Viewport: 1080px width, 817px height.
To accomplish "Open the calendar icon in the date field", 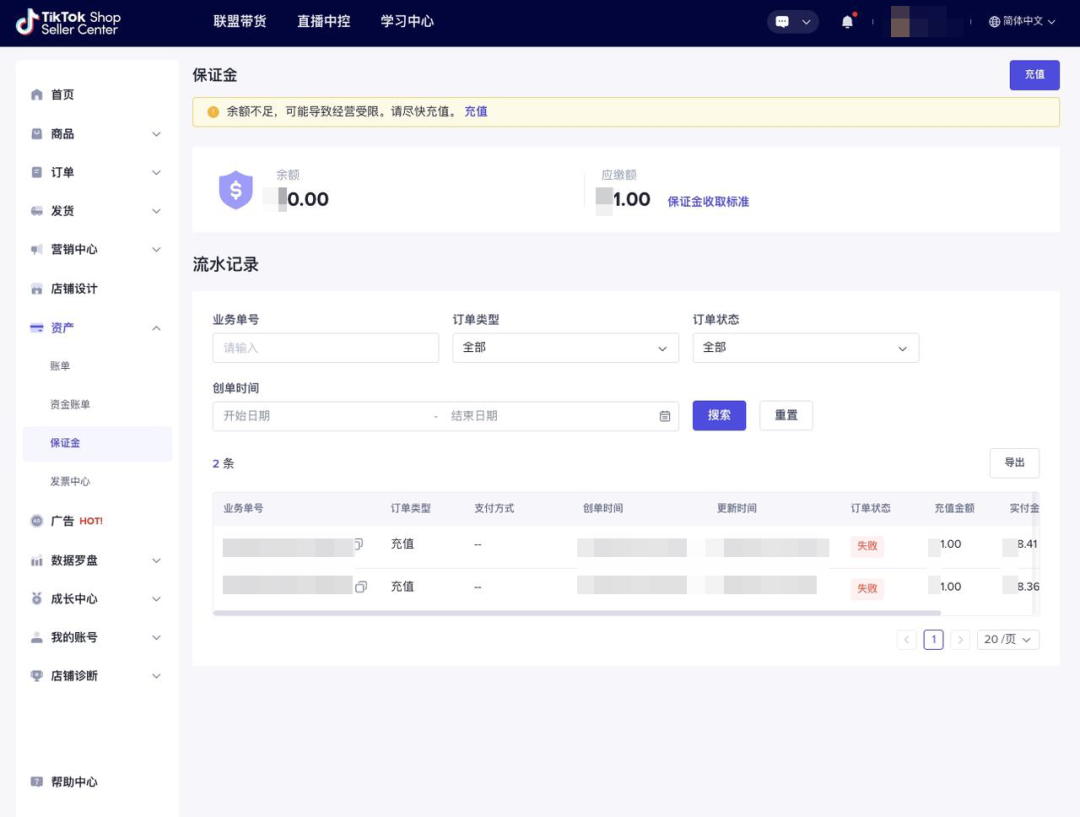I will (x=663, y=415).
